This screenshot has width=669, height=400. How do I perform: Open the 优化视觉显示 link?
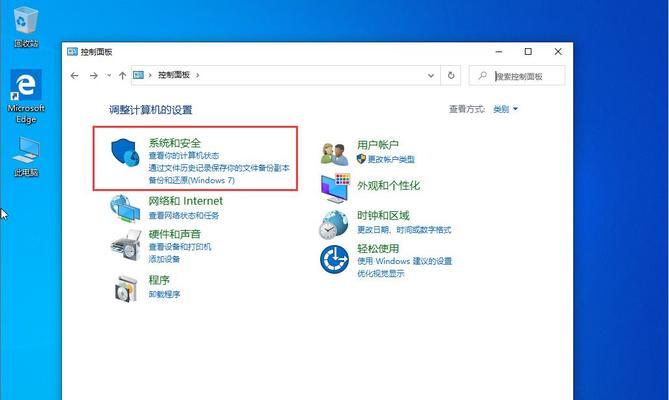point(381,273)
